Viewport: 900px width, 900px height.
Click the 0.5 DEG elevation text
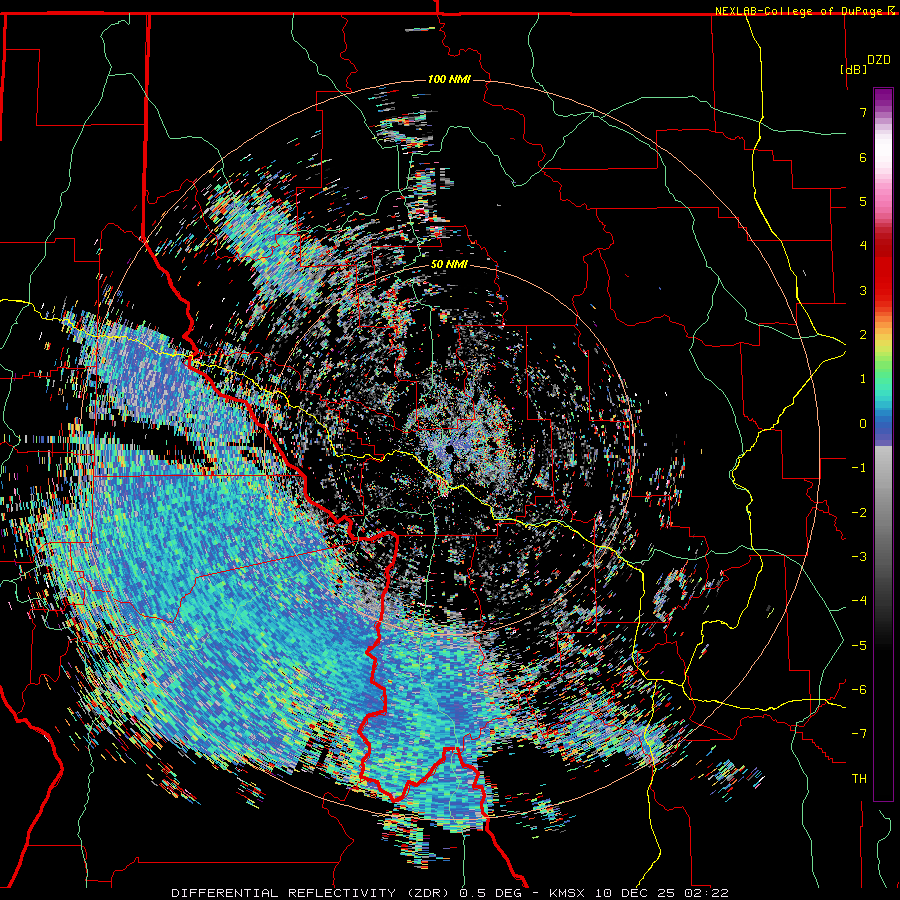pos(491,893)
